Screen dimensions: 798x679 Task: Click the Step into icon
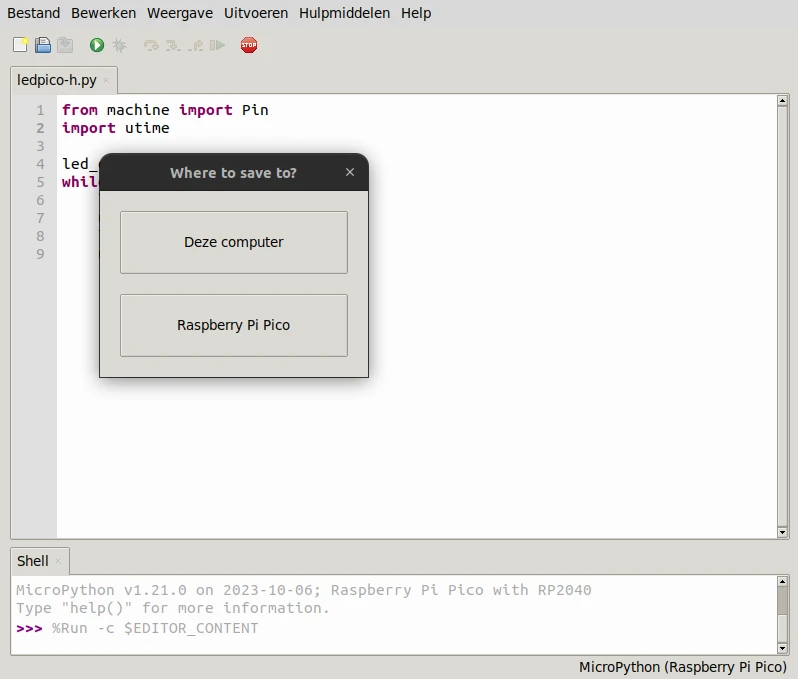point(173,45)
